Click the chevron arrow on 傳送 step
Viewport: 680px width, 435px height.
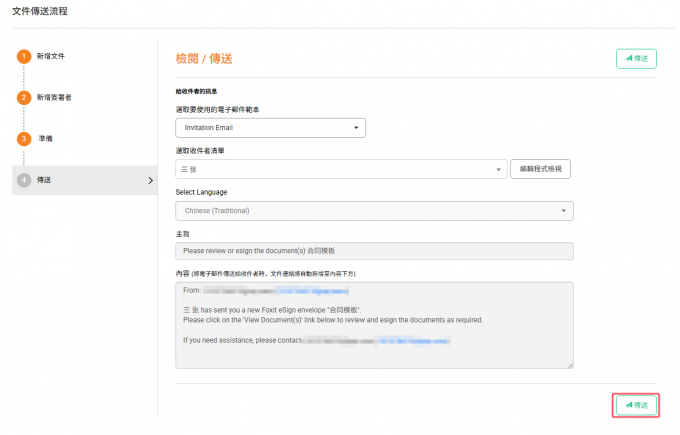coord(150,180)
